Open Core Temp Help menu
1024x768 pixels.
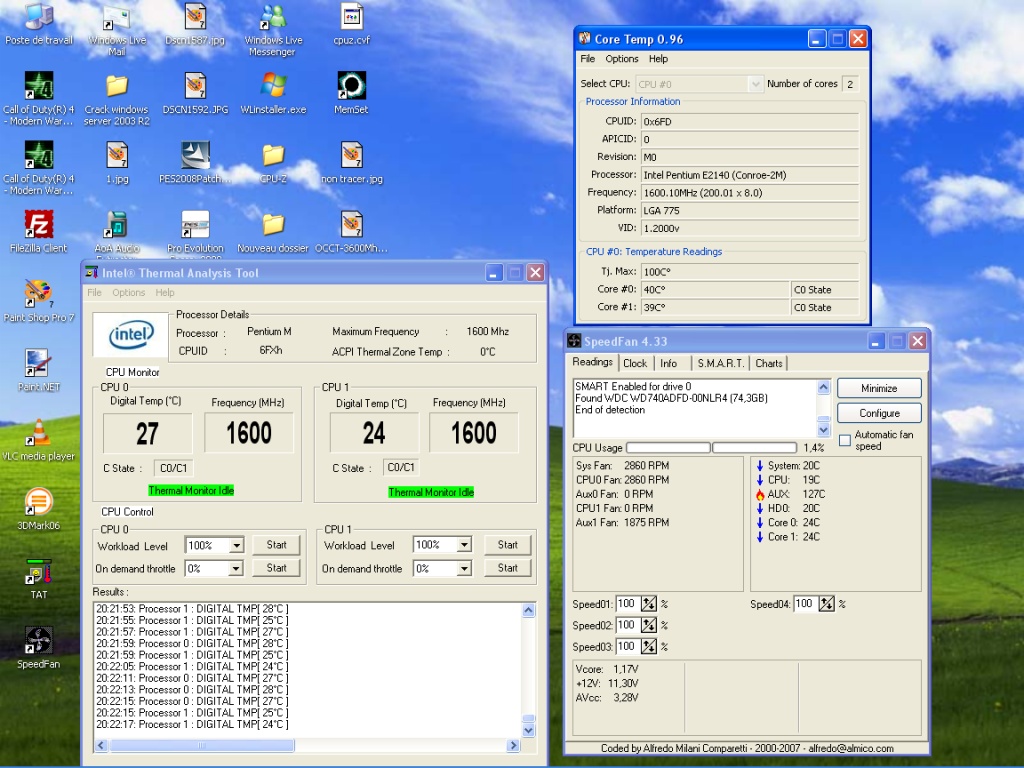pyautogui.click(x=658, y=59)
